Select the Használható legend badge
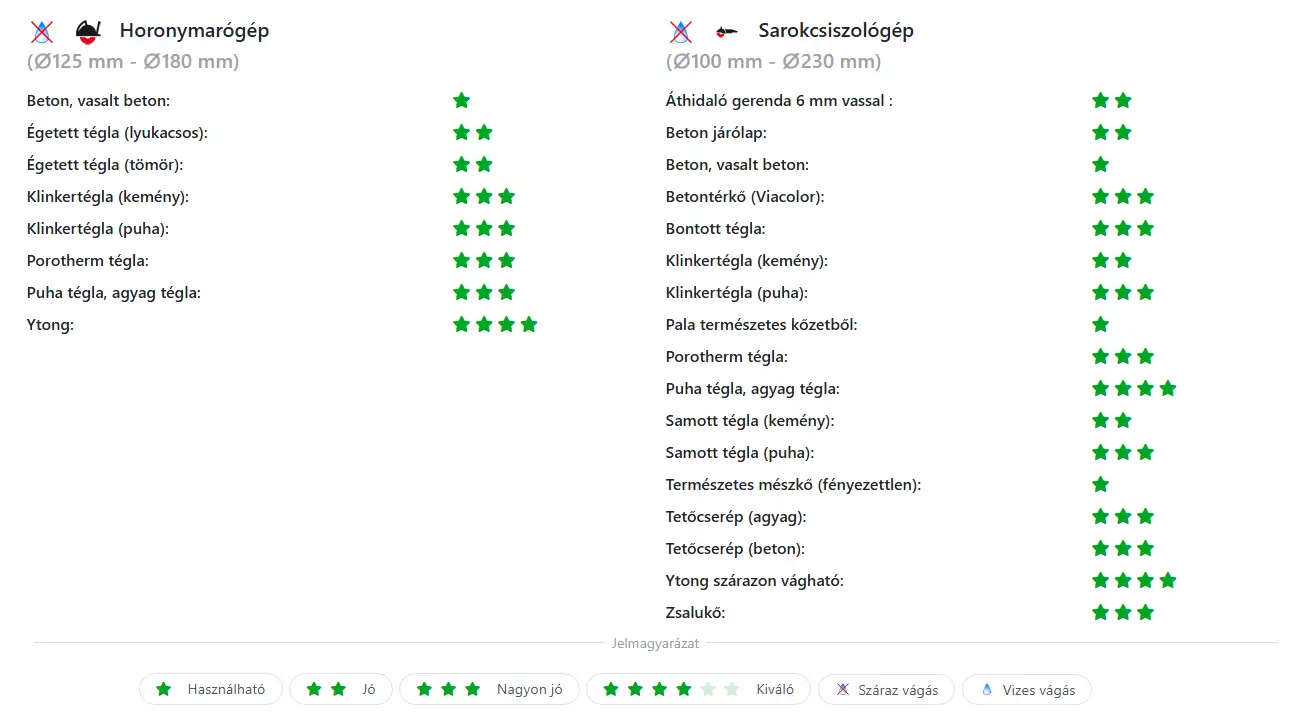Viewport: 1314px width, 723px height. pyautogui.click(x=211, y=690)
